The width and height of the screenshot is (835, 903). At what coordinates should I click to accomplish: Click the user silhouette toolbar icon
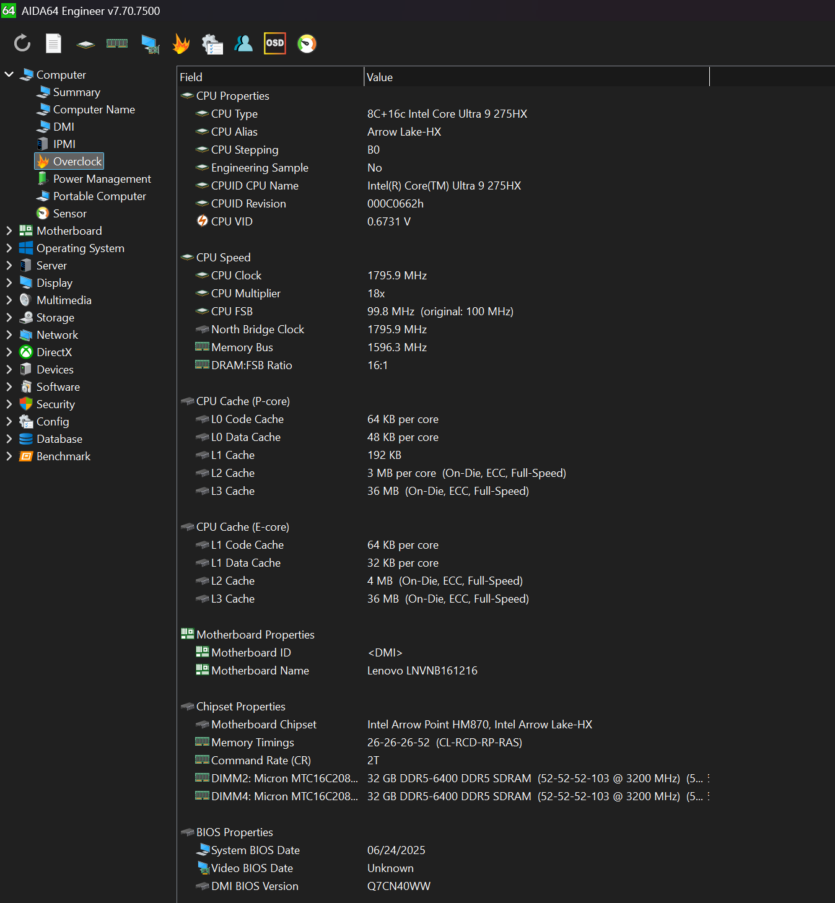click(244, 43)
